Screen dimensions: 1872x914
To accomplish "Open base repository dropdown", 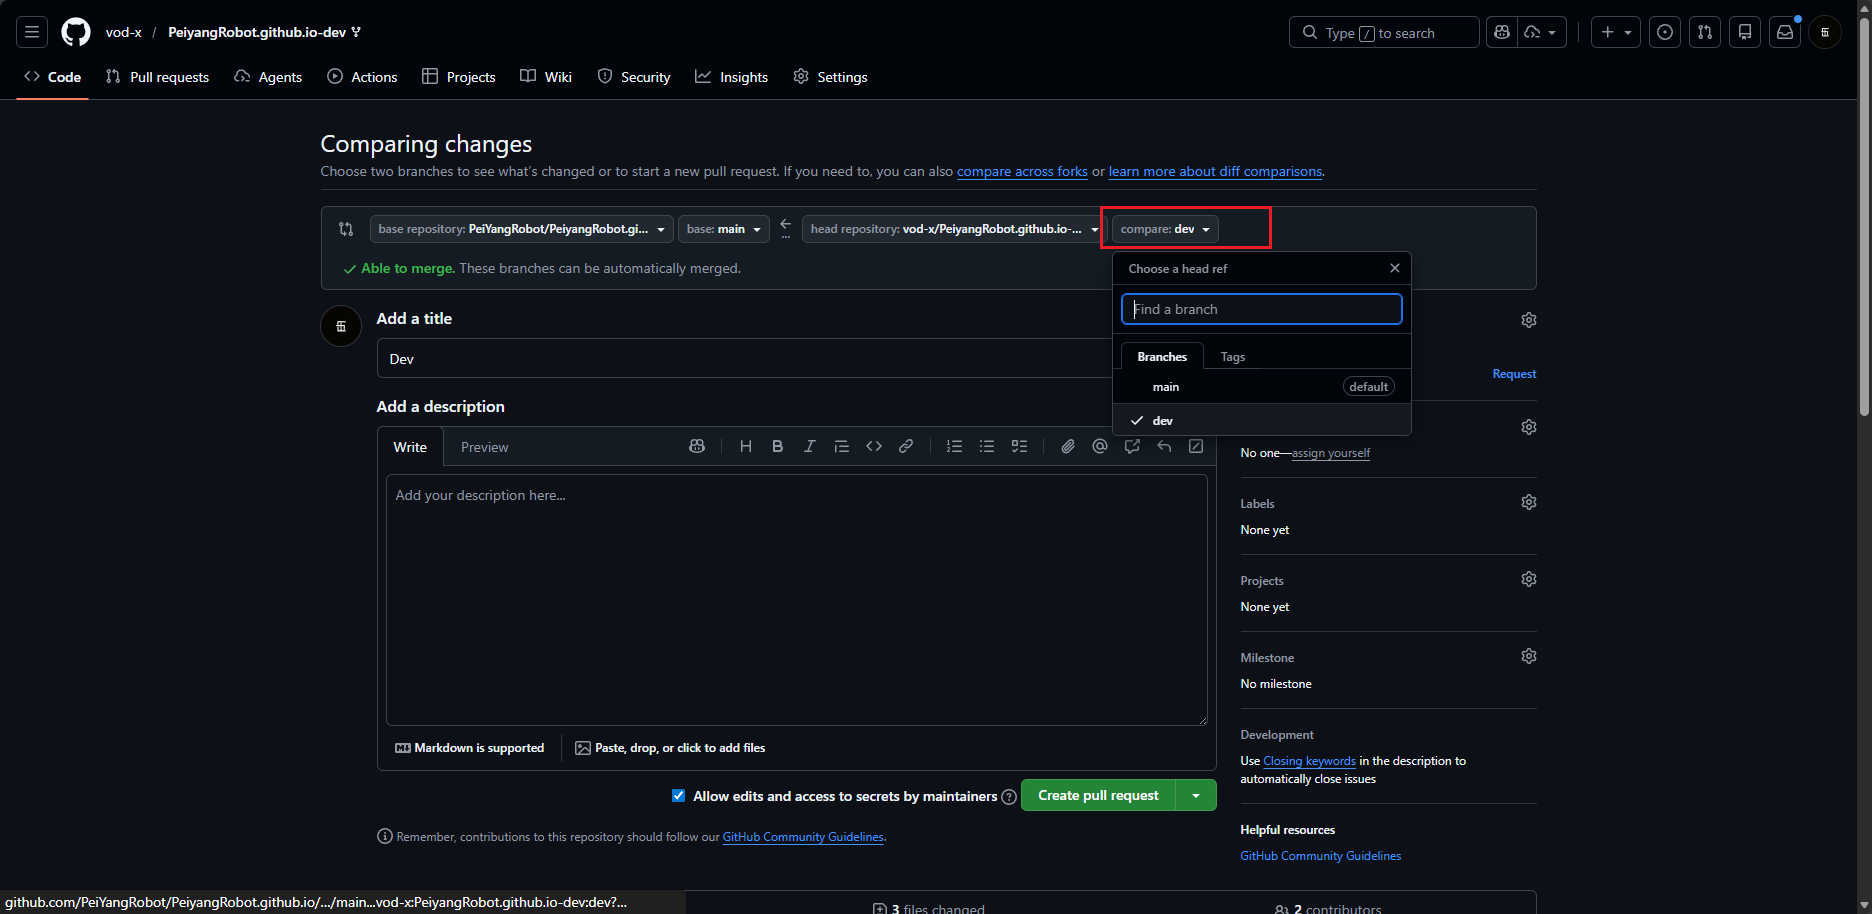I will click(521, 229).
